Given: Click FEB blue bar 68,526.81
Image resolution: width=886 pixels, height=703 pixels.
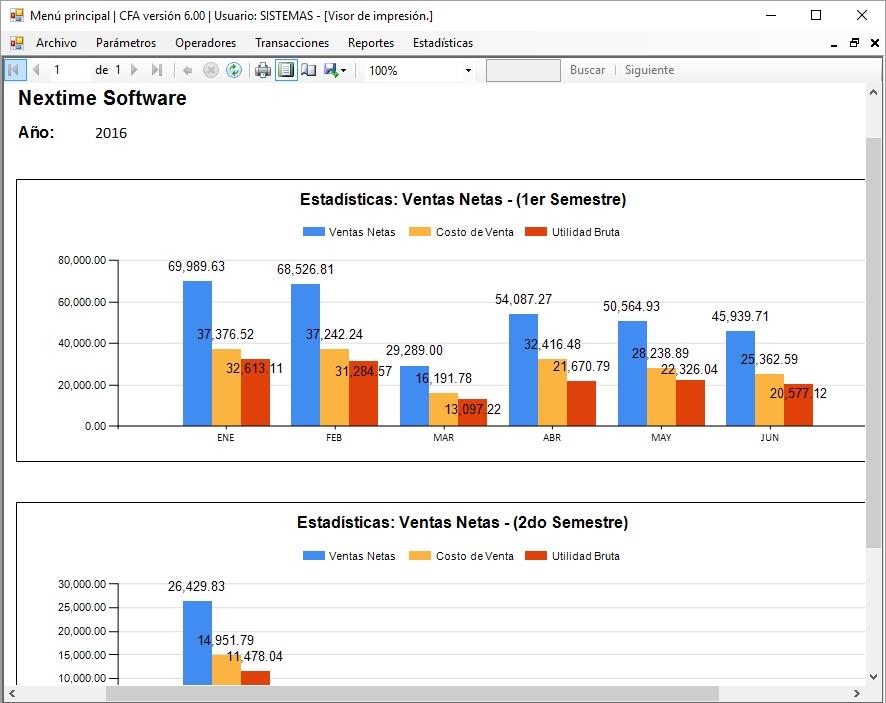Looking at the screenshot, I should tap(305, 355).
